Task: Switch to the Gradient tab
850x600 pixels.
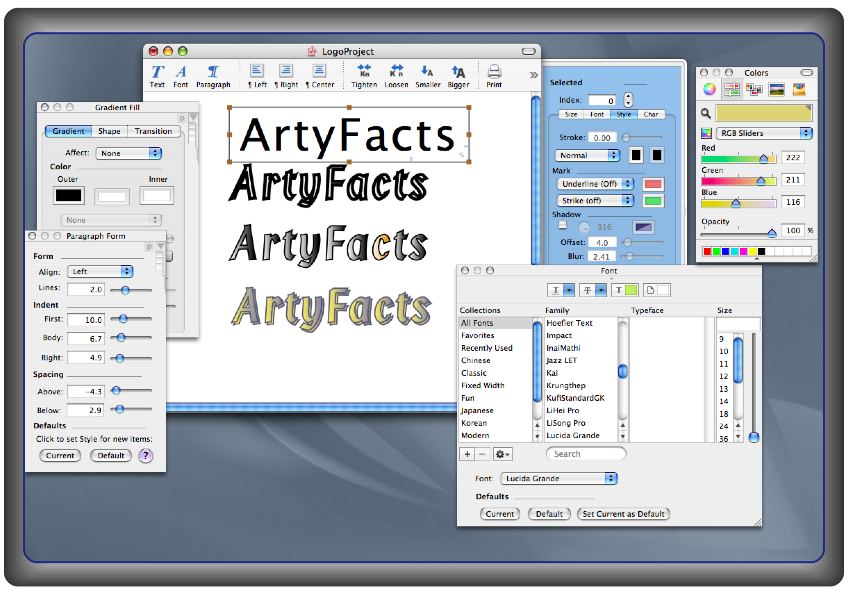Action: (68, 131)
